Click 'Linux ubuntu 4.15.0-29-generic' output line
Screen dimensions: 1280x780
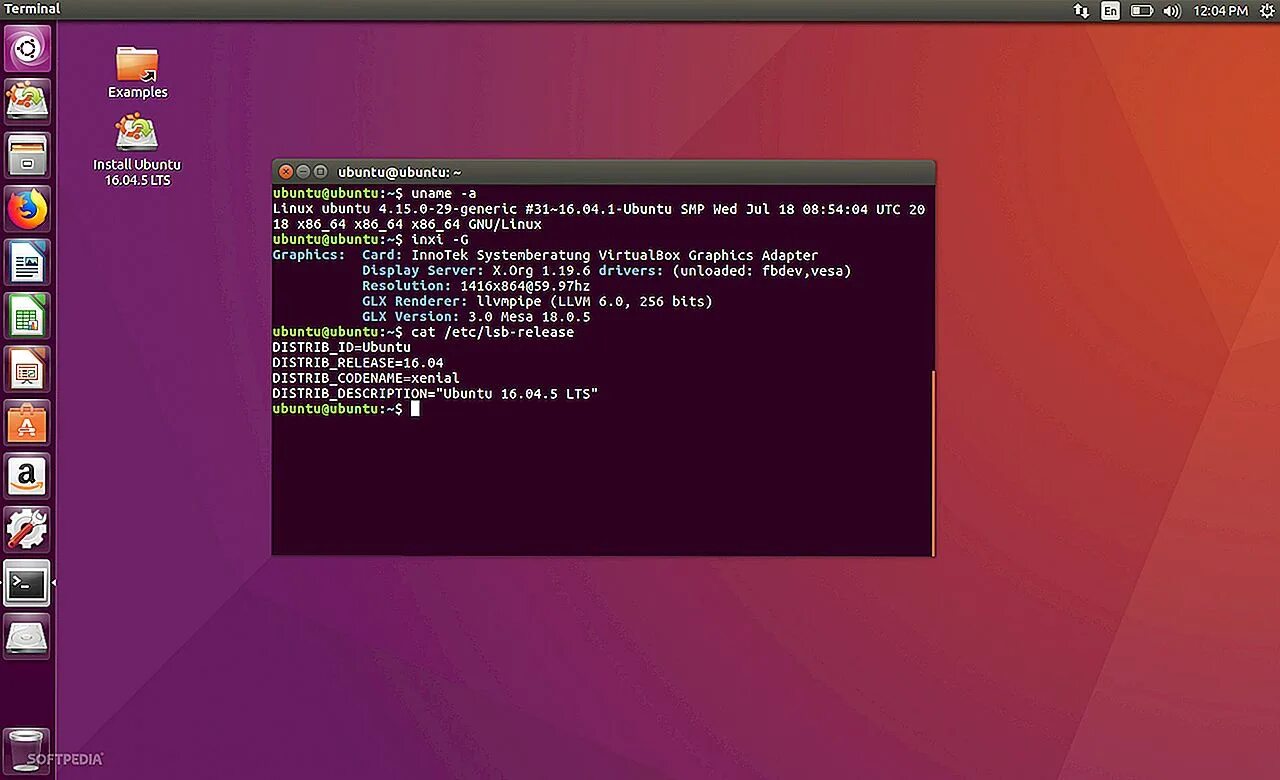599,217
